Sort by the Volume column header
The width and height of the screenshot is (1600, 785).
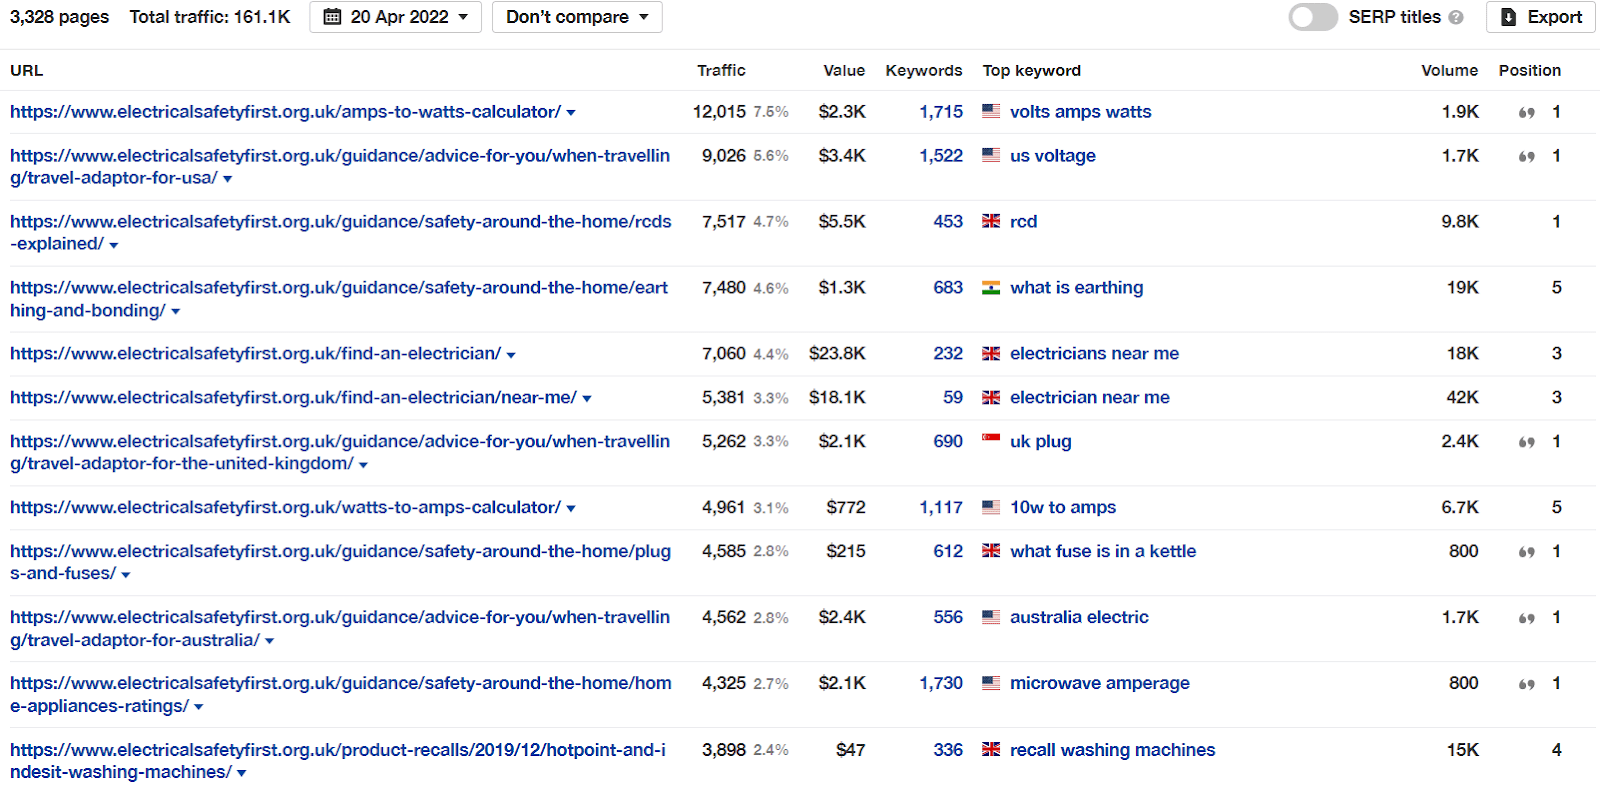(x=1449, y=70)
